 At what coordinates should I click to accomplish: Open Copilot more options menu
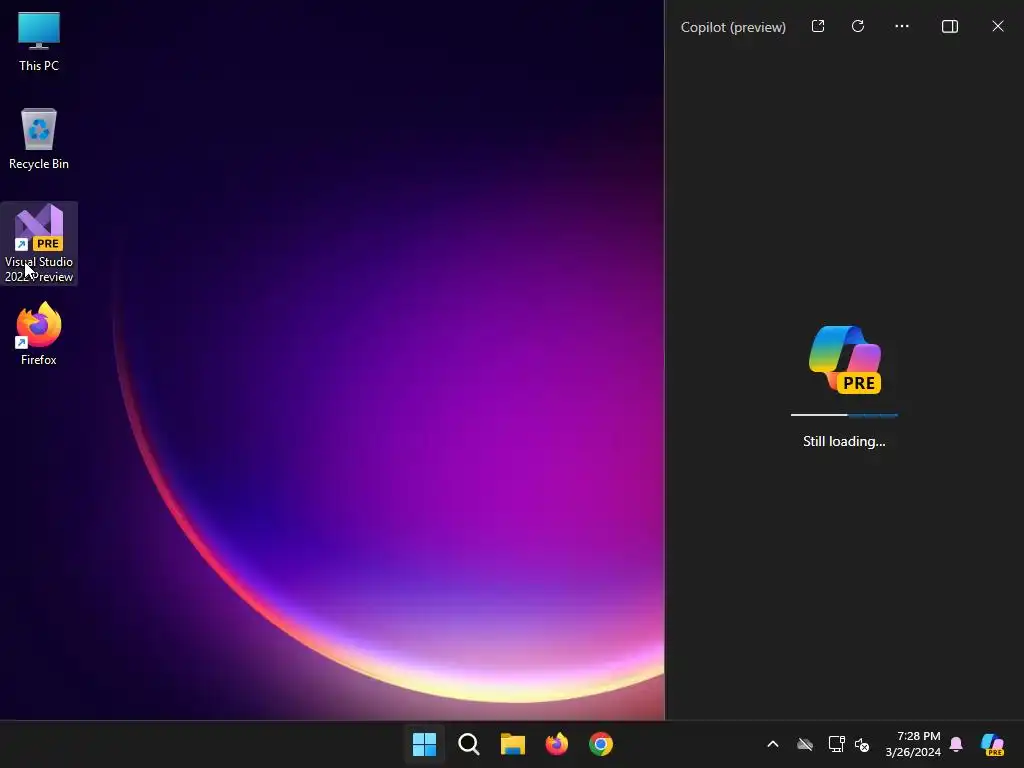pyautogui.click(x=902, y=26)
